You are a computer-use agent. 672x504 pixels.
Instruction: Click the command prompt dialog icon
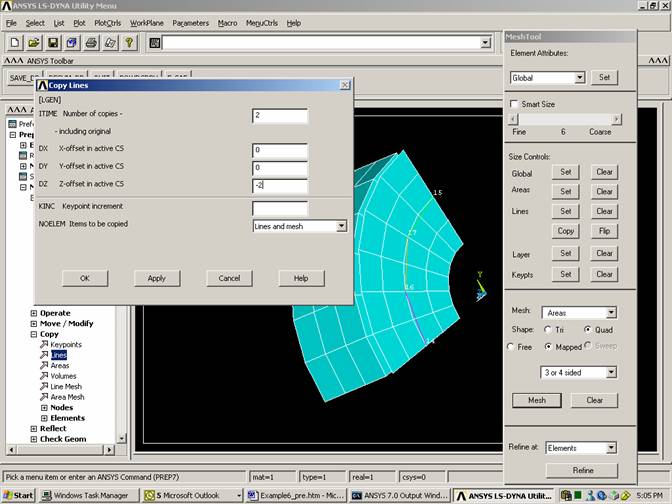[x=155, y=43]
